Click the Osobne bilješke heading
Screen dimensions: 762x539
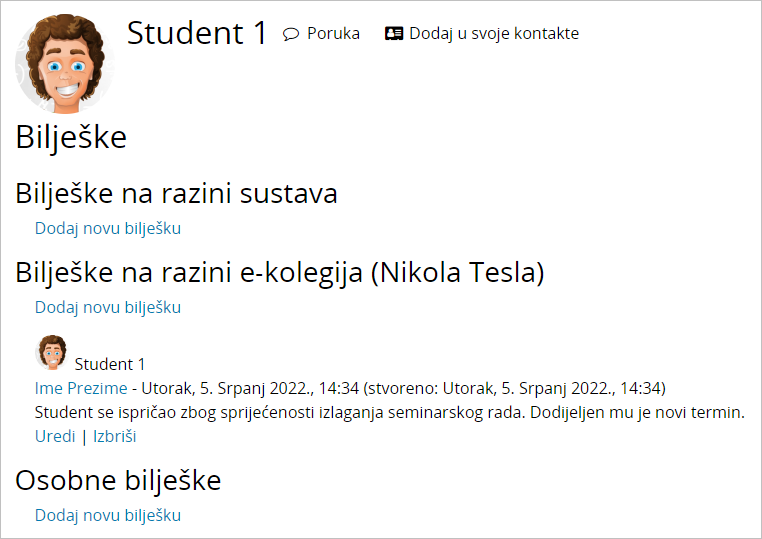118,480
